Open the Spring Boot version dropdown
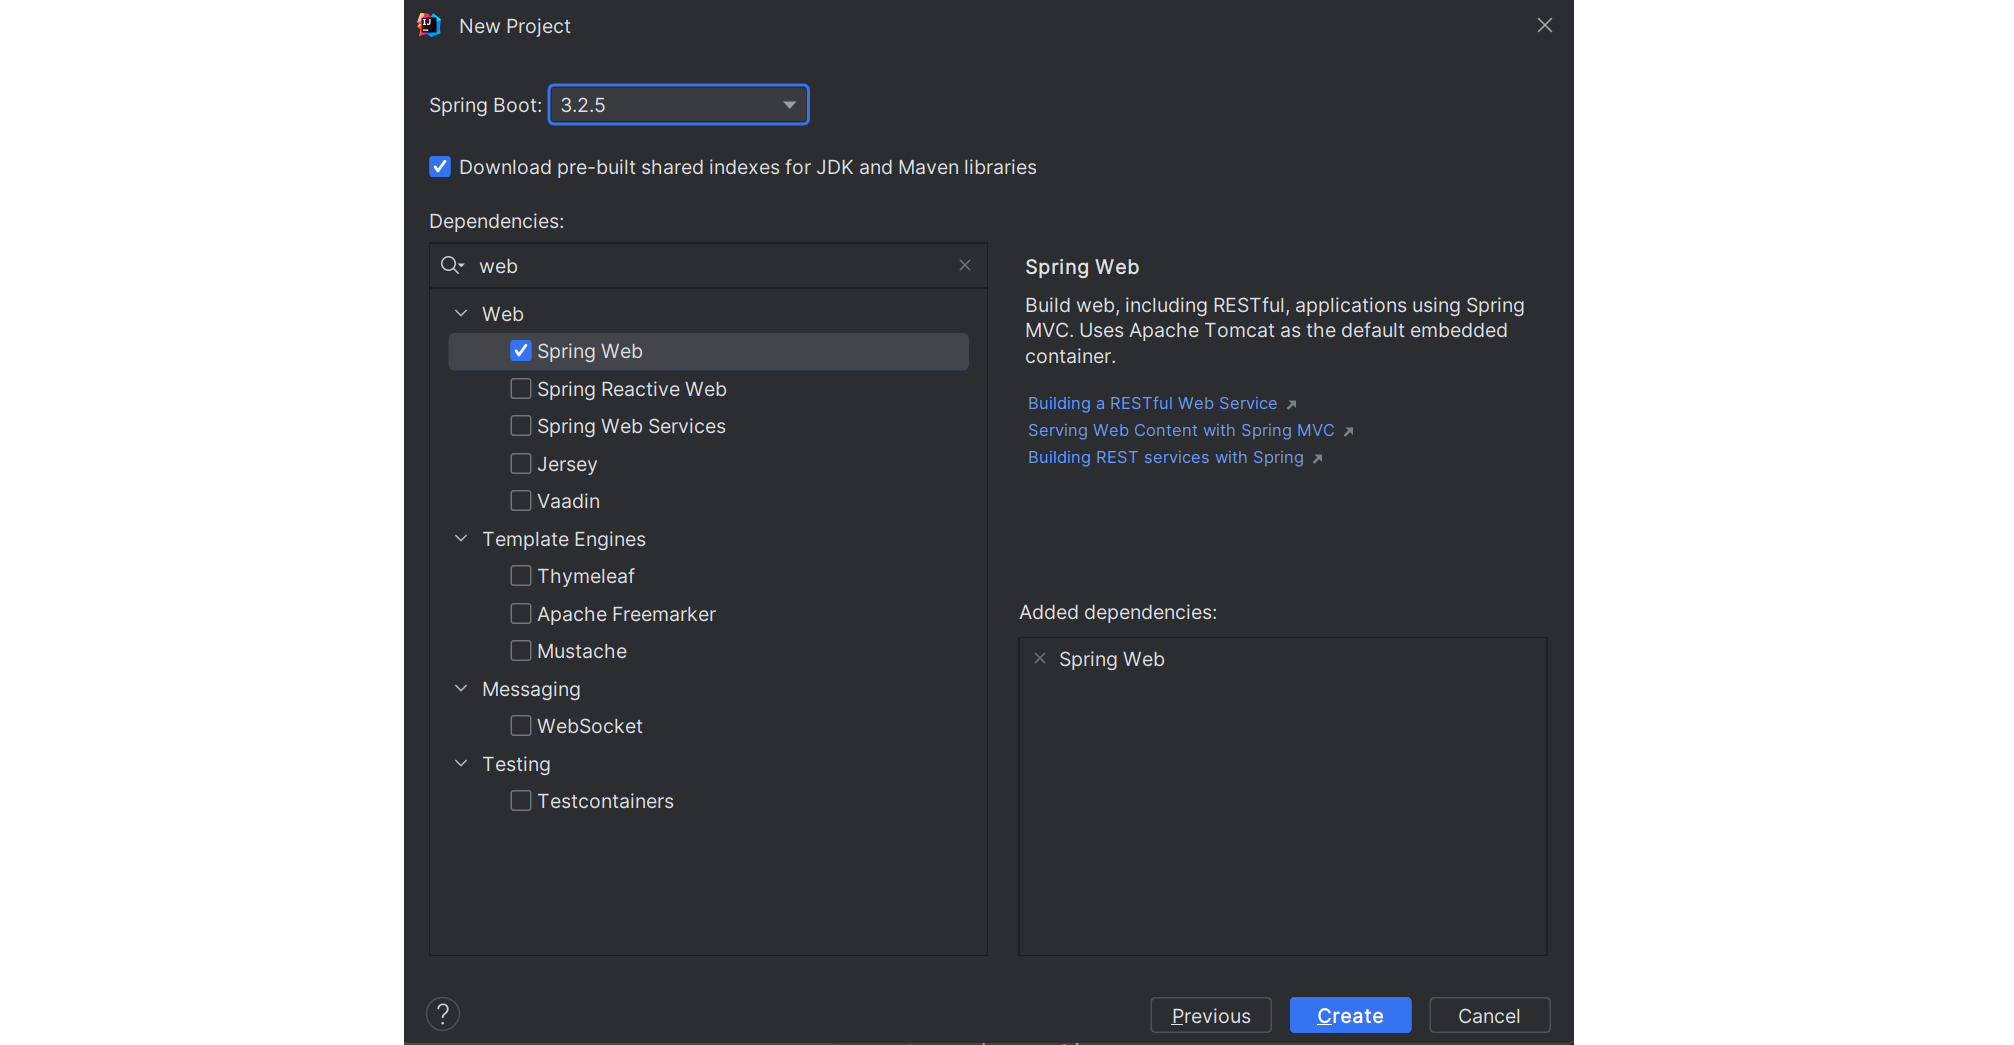Viewport: 2014px width, 1045px height. coord(678,105)
